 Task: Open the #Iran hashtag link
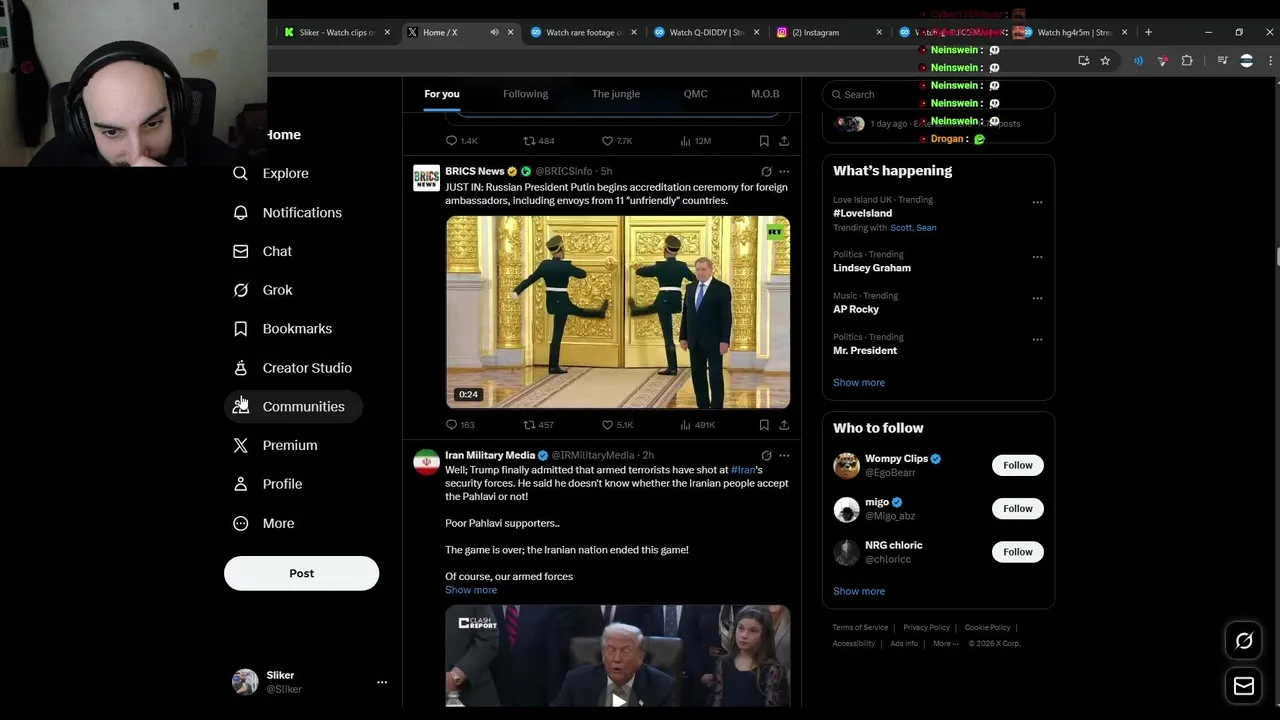(743, 470)
